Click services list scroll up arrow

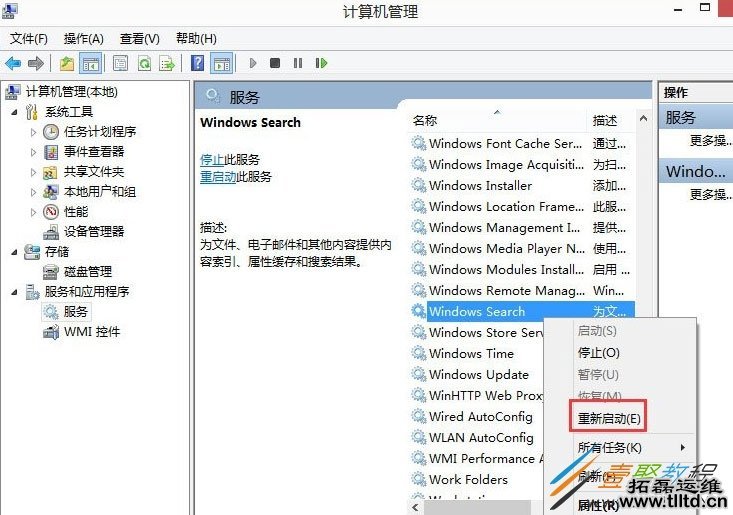coord(643,119)
